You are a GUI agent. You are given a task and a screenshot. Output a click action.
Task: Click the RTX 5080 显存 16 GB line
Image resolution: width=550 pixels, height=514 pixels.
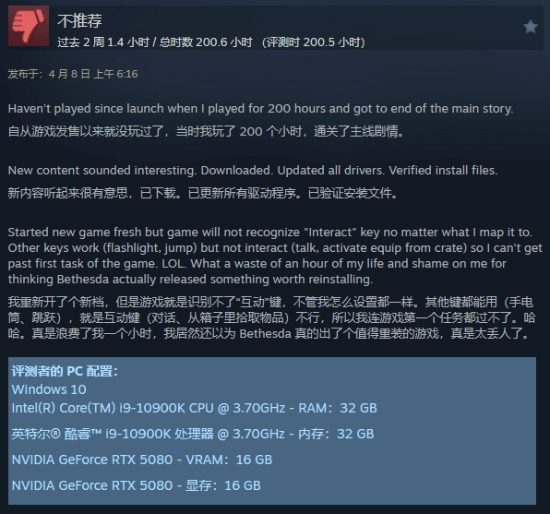(136, 486)
